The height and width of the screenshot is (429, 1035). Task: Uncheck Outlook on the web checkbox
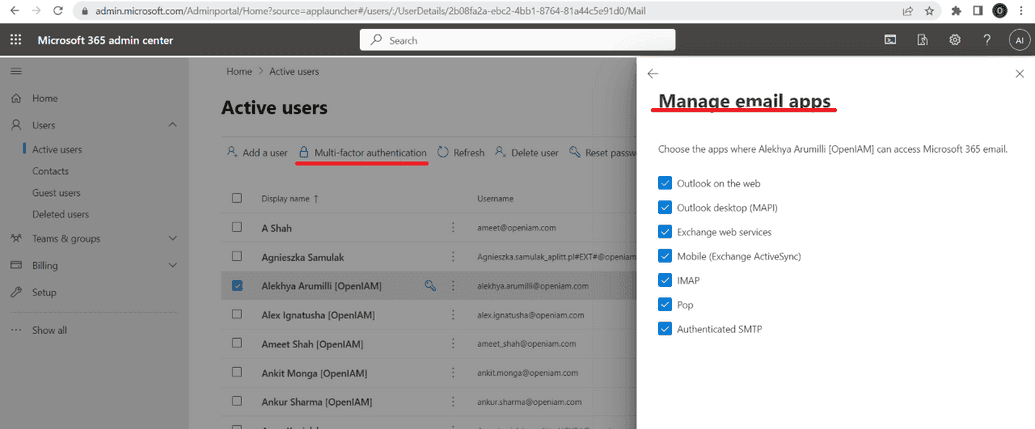pos(665,183)
